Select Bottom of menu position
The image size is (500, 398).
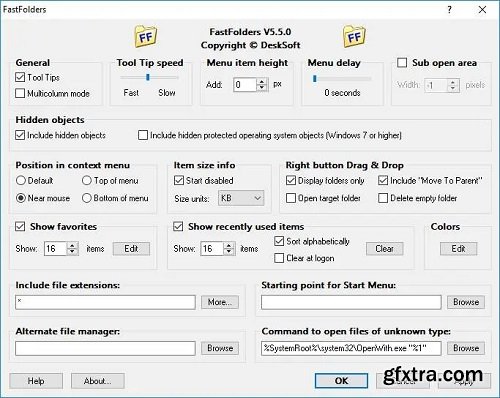point(87,198)
